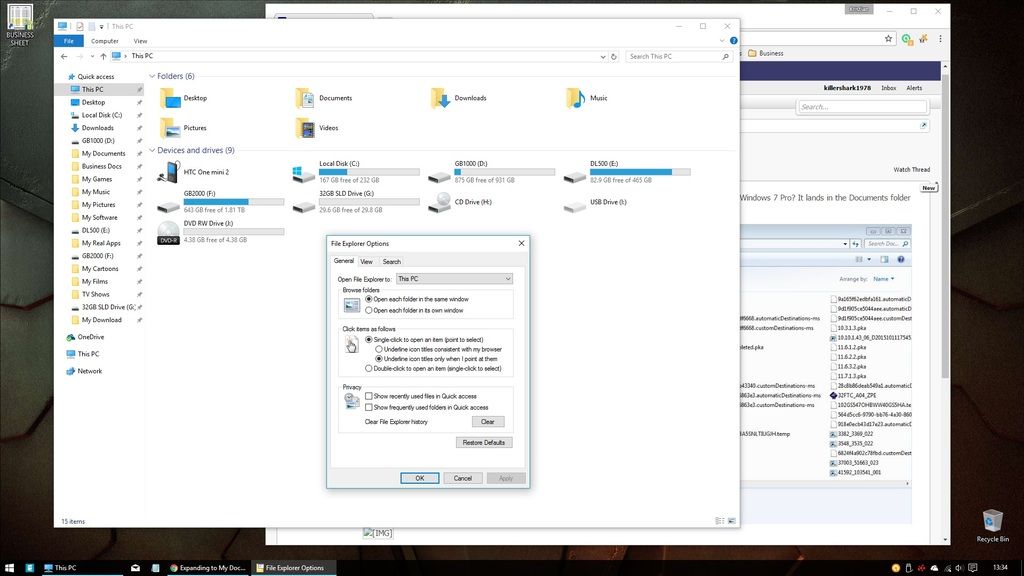Click the Search This PC field
Screen dimensions: 1024x576
pos(678,57)
